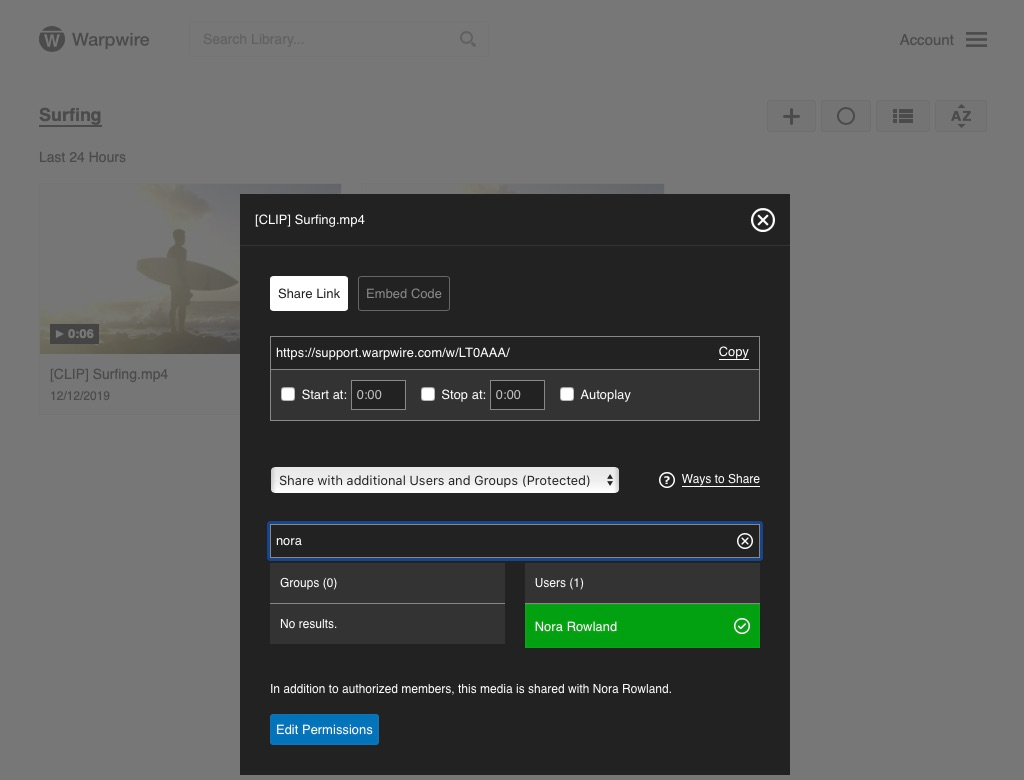
Task: Toggle the Autoplay checkbox
Action: [x=567, y=395]
